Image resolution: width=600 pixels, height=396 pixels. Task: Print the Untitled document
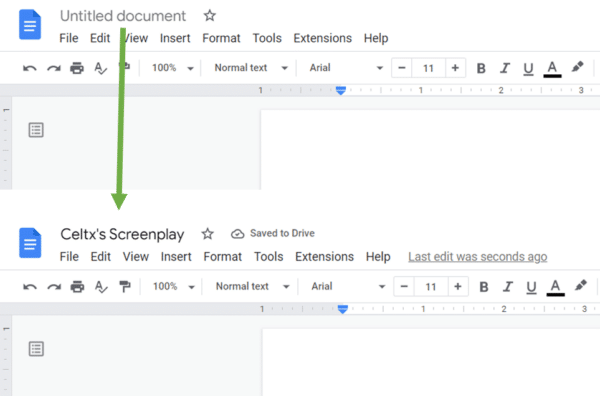click(x=77, y=68)
